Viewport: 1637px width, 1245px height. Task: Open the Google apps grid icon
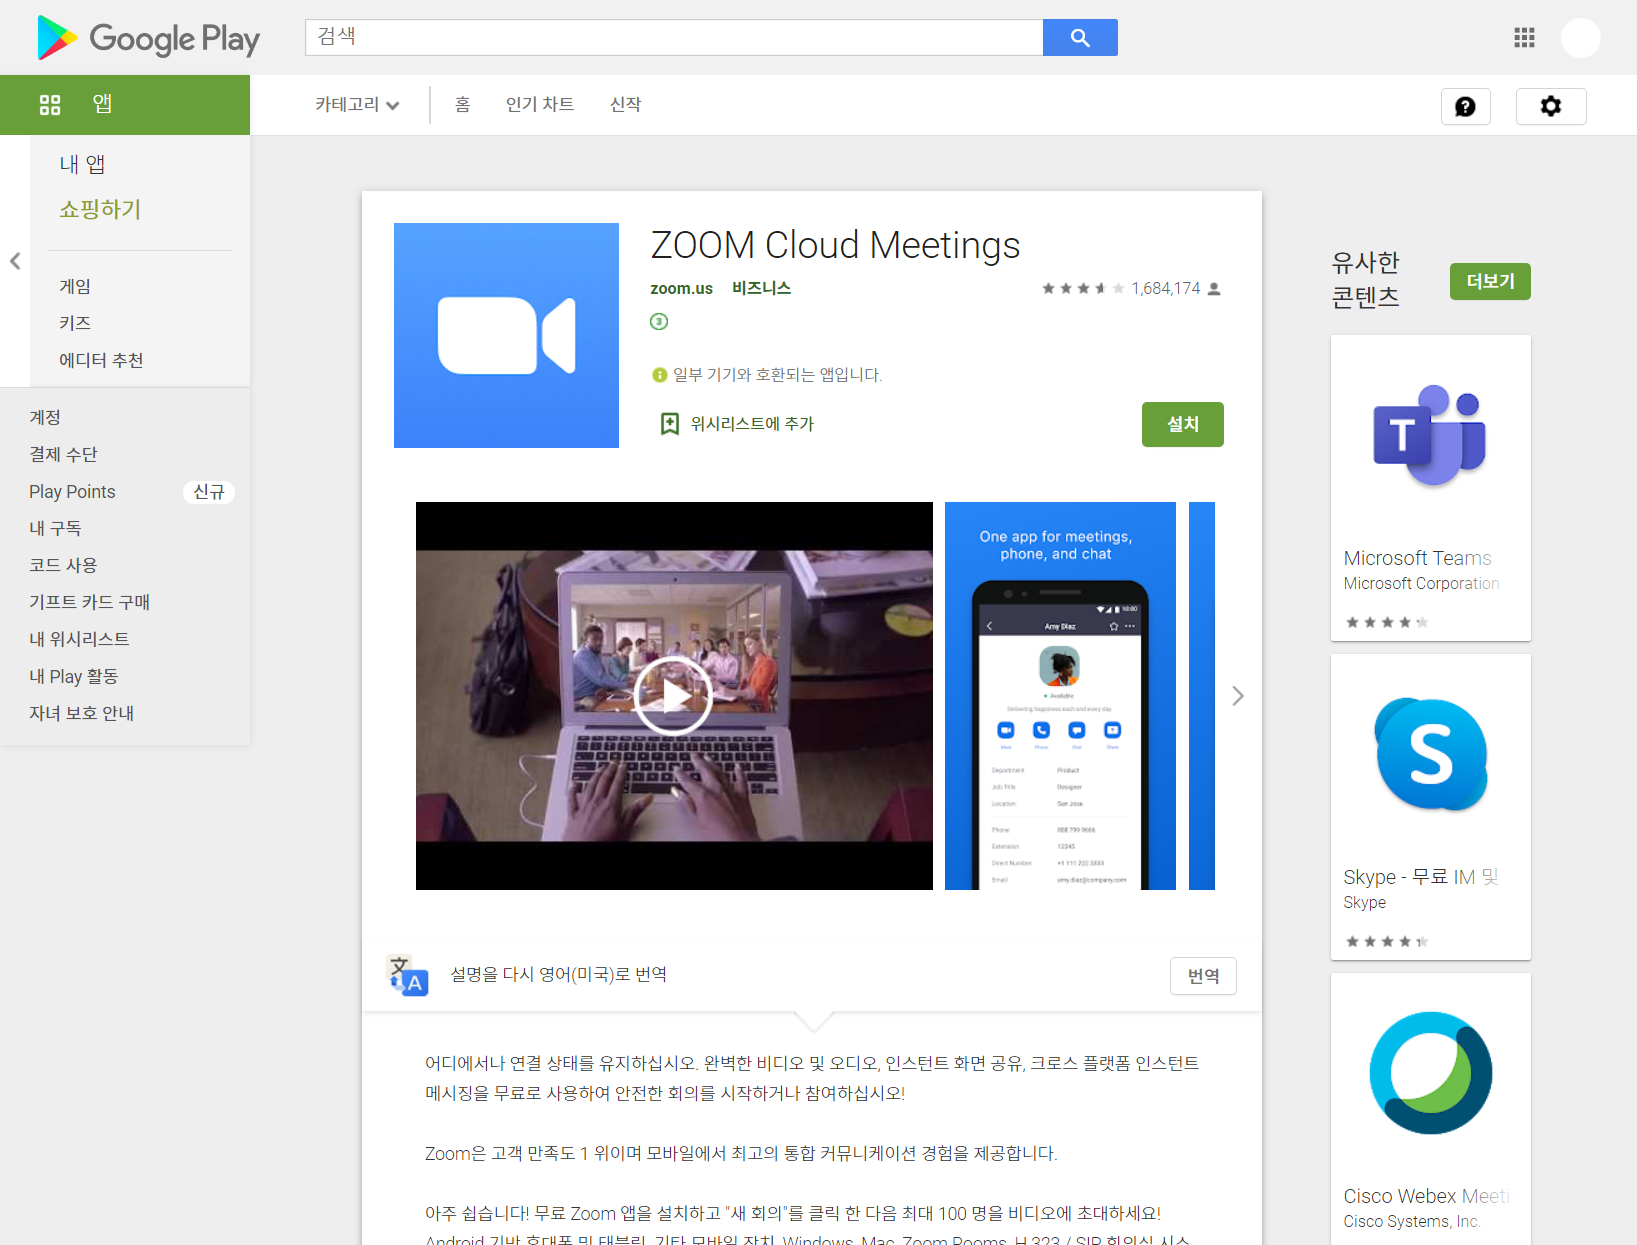pos(1524,38)
